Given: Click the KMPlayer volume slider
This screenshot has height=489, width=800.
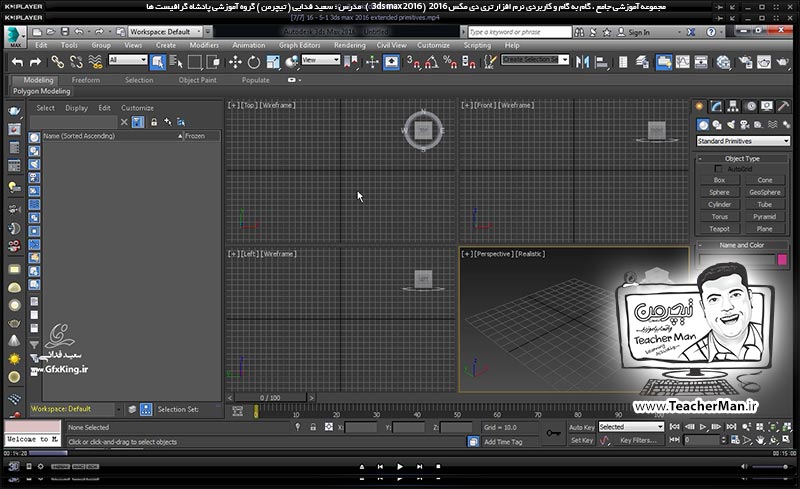Looking at the screenshot, I should (x=770, y=467).
